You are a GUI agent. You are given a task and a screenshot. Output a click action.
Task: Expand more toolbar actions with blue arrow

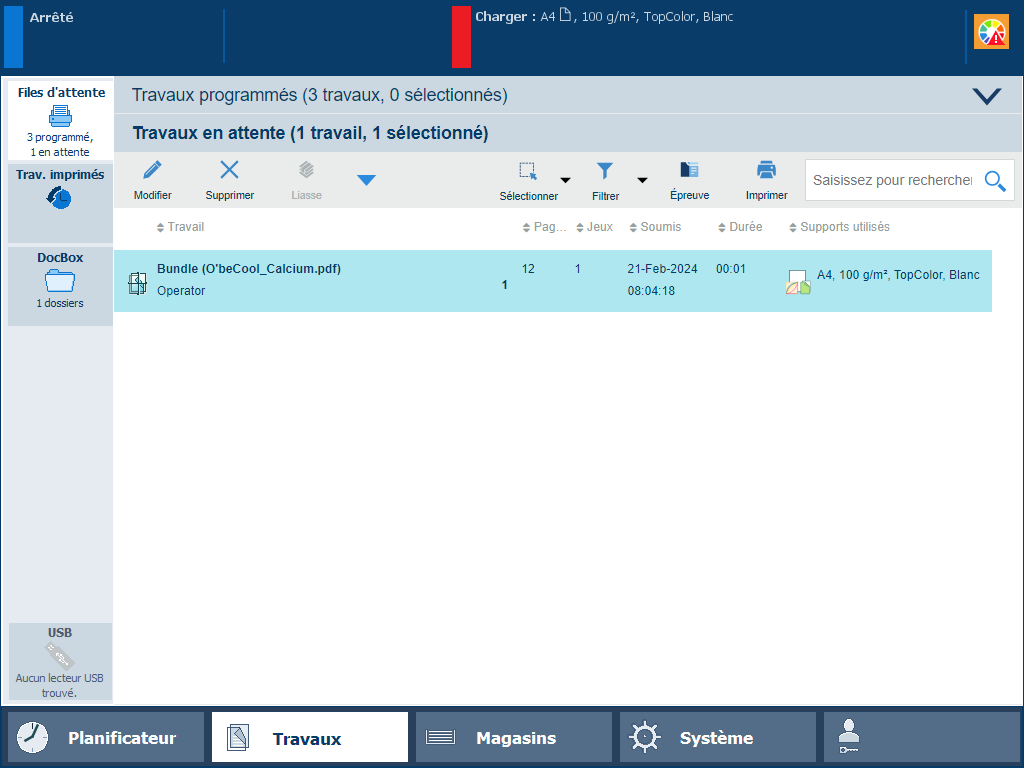tap(366, 180)
